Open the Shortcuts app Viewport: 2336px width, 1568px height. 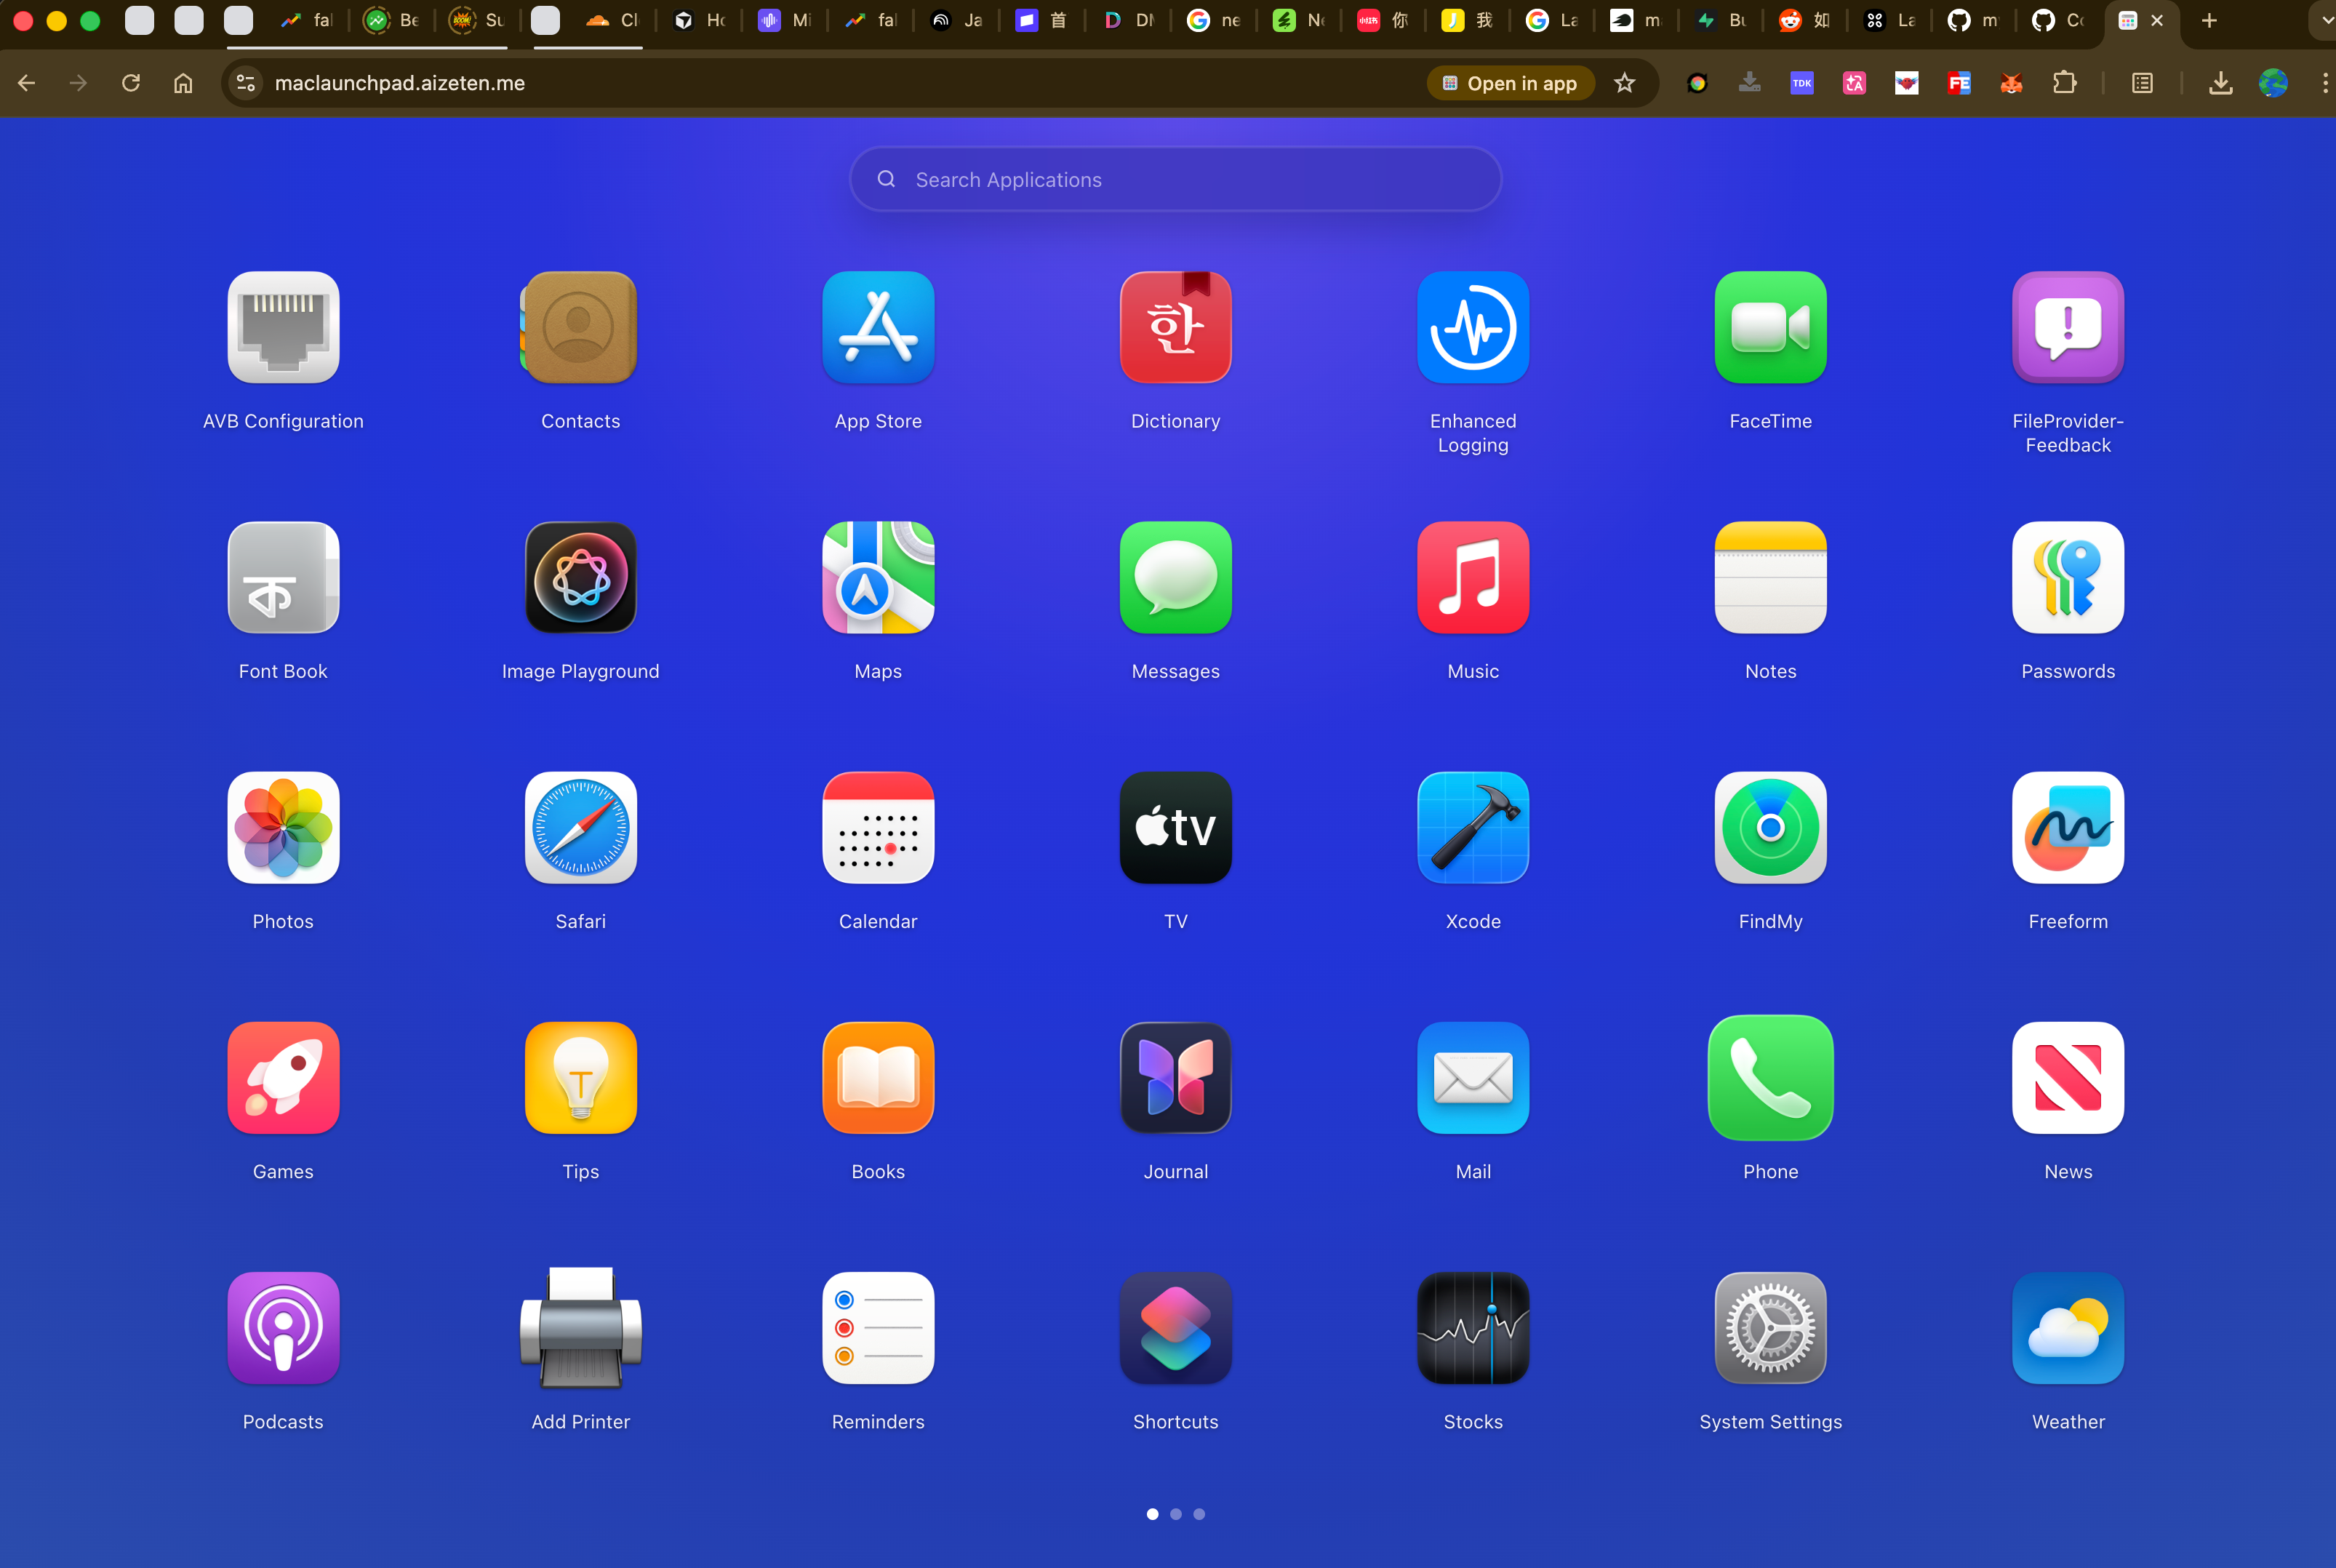click(x=1175, y=1328)
